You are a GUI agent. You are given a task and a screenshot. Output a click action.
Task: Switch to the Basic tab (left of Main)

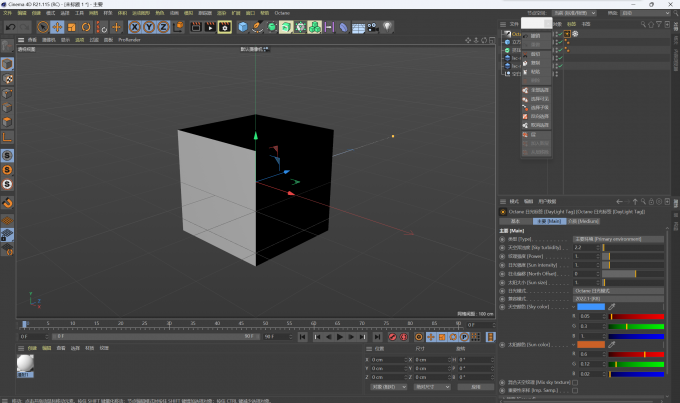pyautogui.click(x=515, y=221)
